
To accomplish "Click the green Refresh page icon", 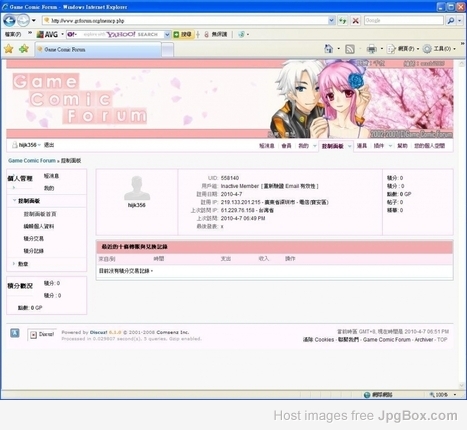I will point(342,21).
